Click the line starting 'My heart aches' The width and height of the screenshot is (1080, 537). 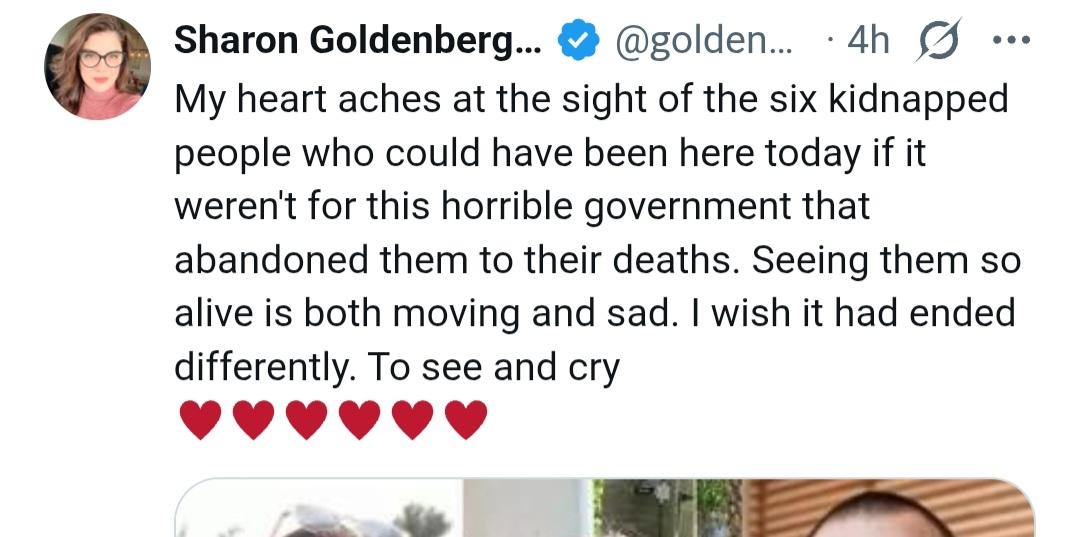click(590, 100)
